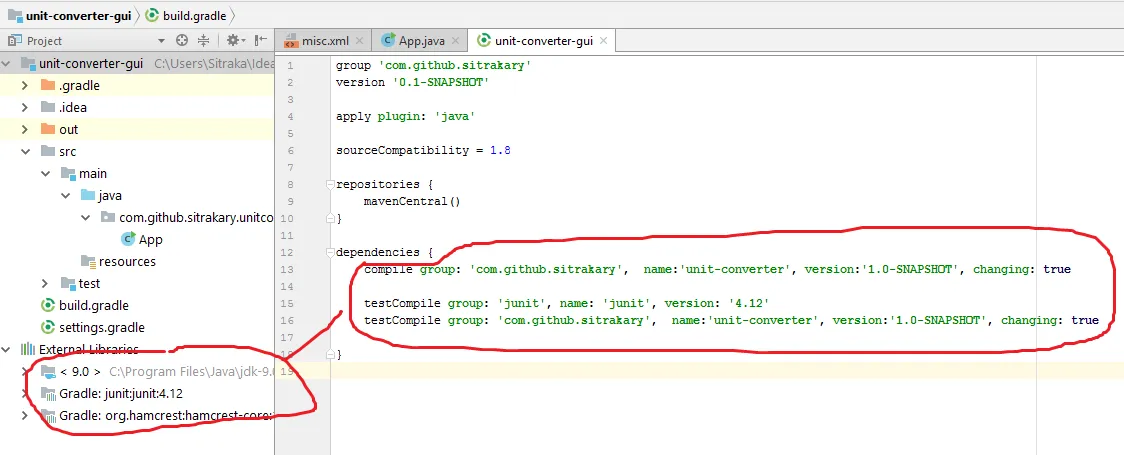Click the version '0.1-SNAPSHOT' line
1124x455 pixels.
tap(412, 82)
